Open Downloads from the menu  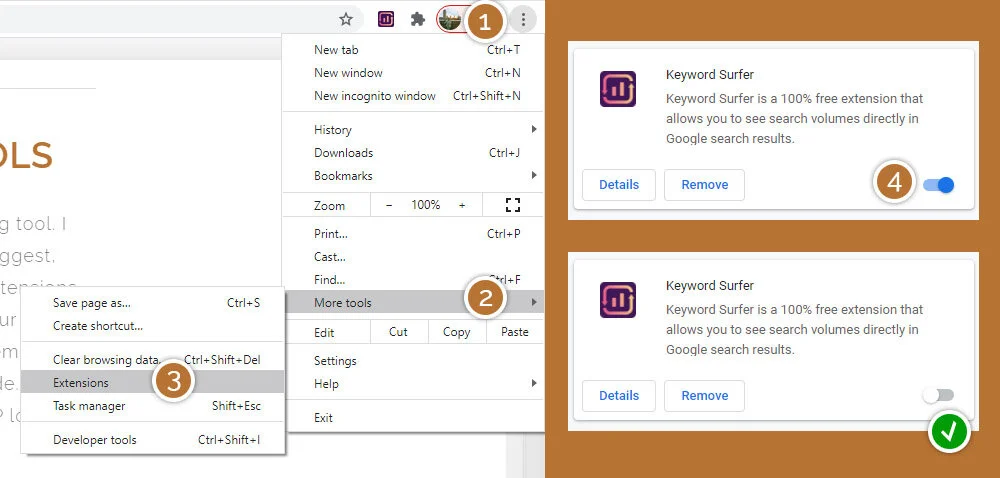(413, 153)
